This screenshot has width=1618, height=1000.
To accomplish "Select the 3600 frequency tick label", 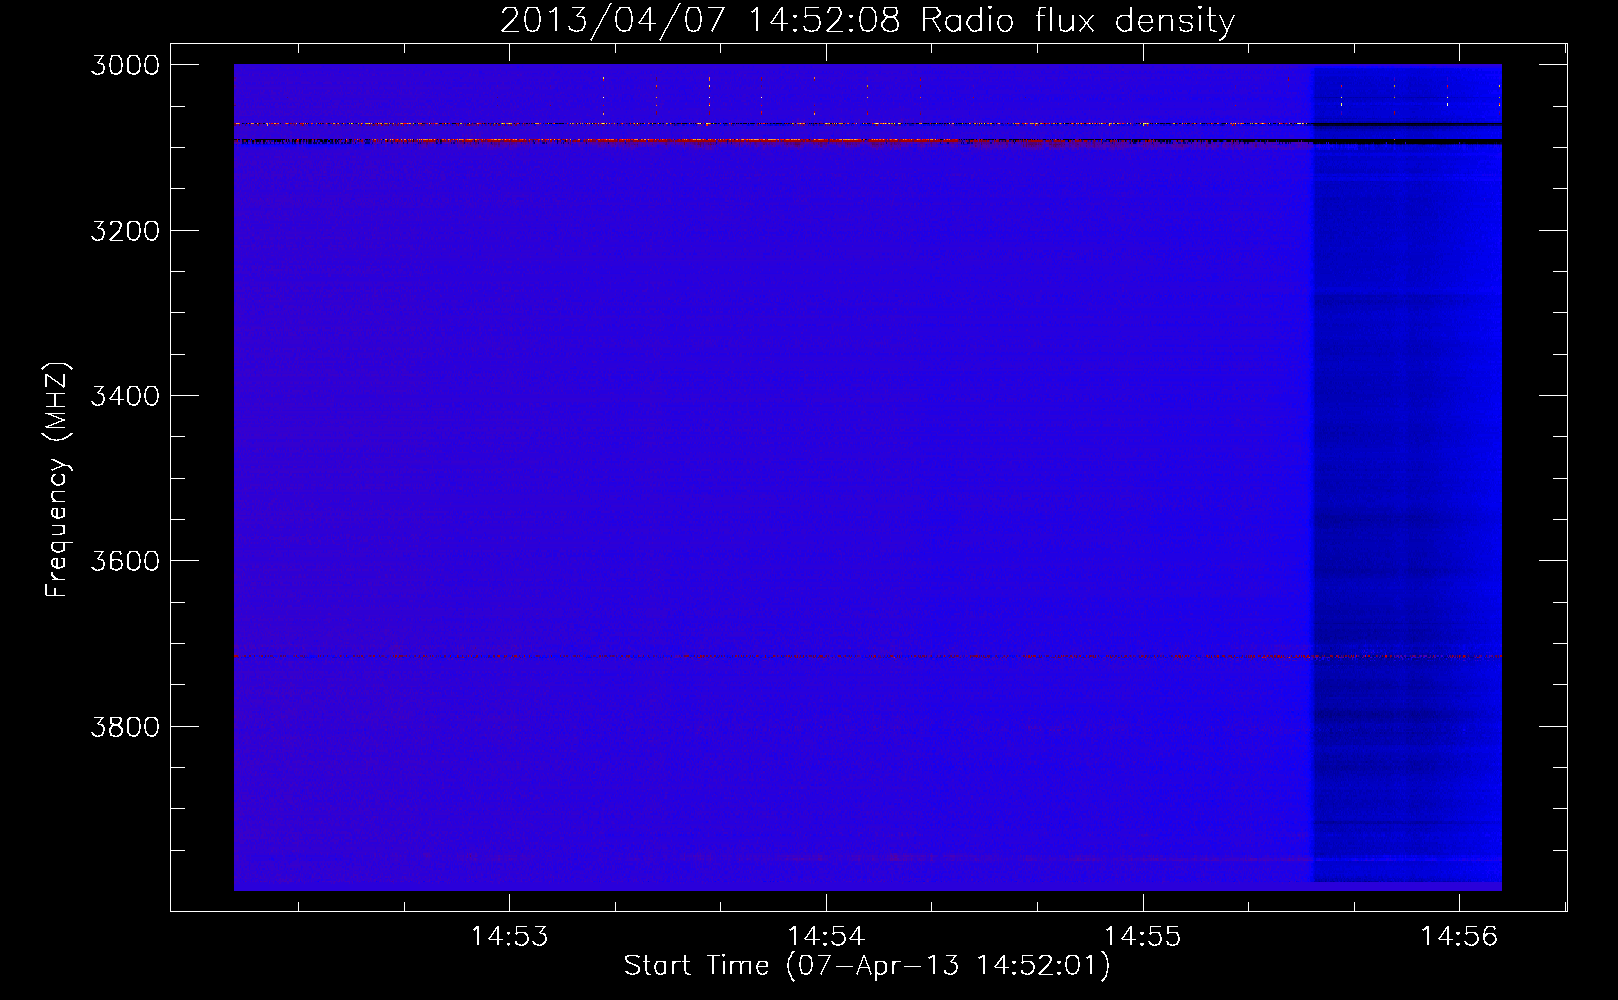I will tap(125, 561).
